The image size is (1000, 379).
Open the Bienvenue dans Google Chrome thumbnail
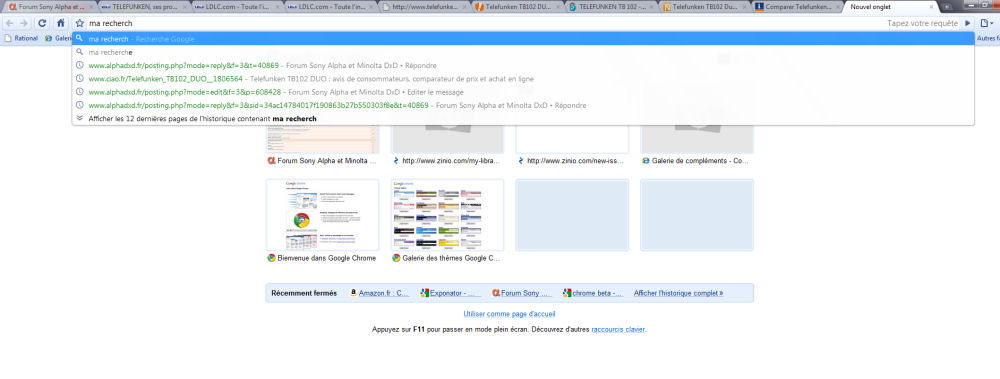click(322, 215)
